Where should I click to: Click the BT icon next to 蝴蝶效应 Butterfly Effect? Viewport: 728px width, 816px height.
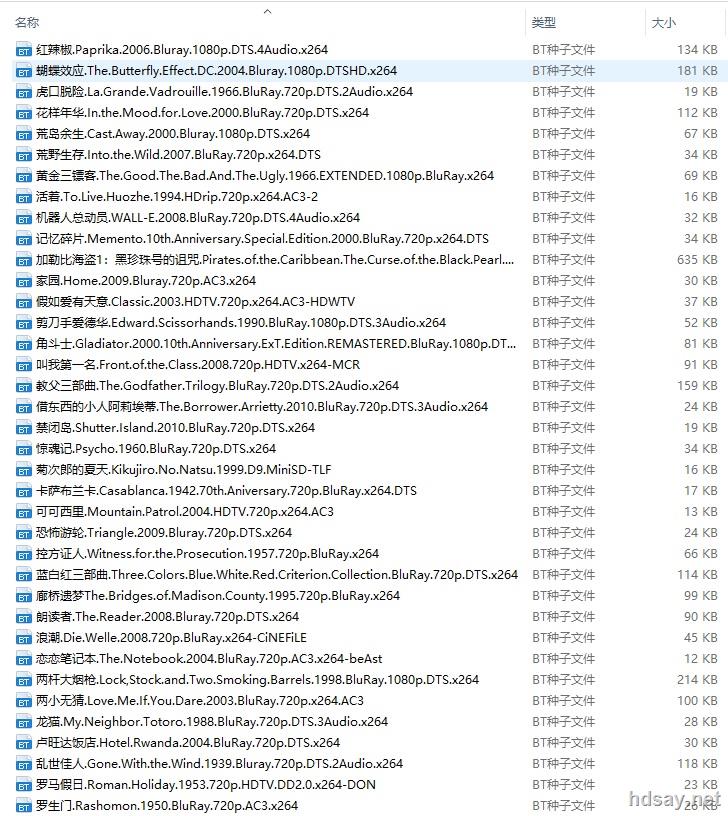(x=23, y=71)
